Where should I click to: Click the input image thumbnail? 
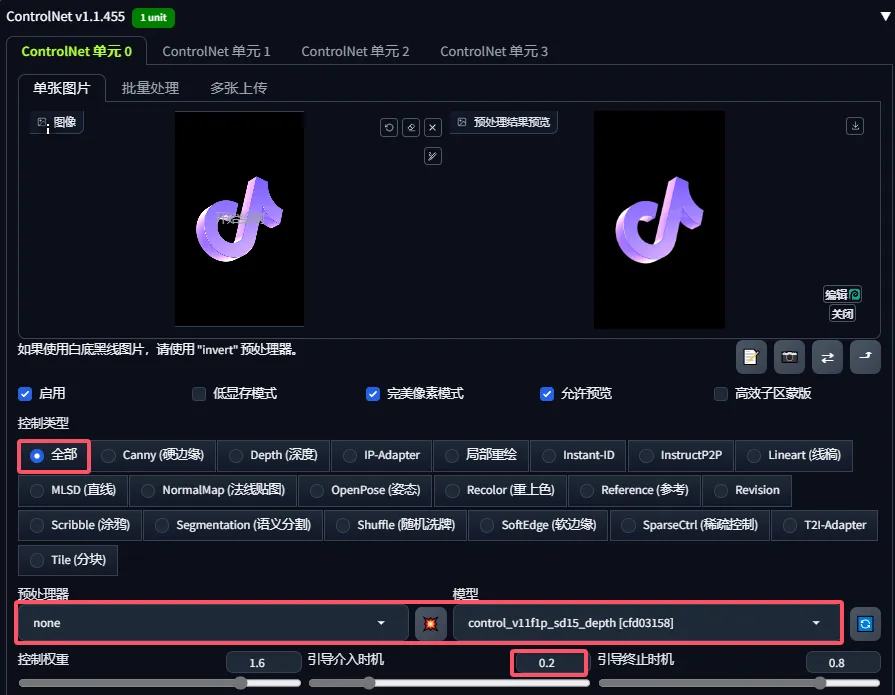239,219
